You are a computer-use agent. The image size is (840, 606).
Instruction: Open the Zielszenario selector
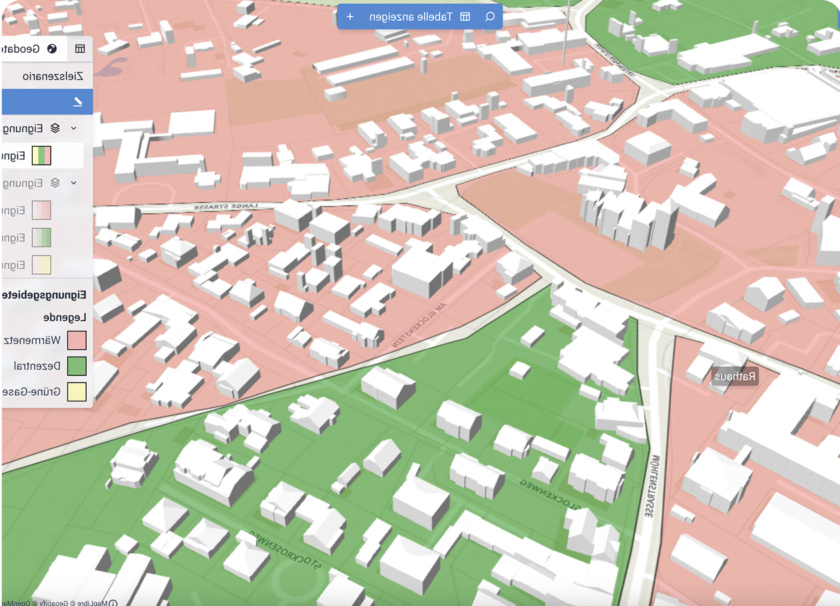45,75
